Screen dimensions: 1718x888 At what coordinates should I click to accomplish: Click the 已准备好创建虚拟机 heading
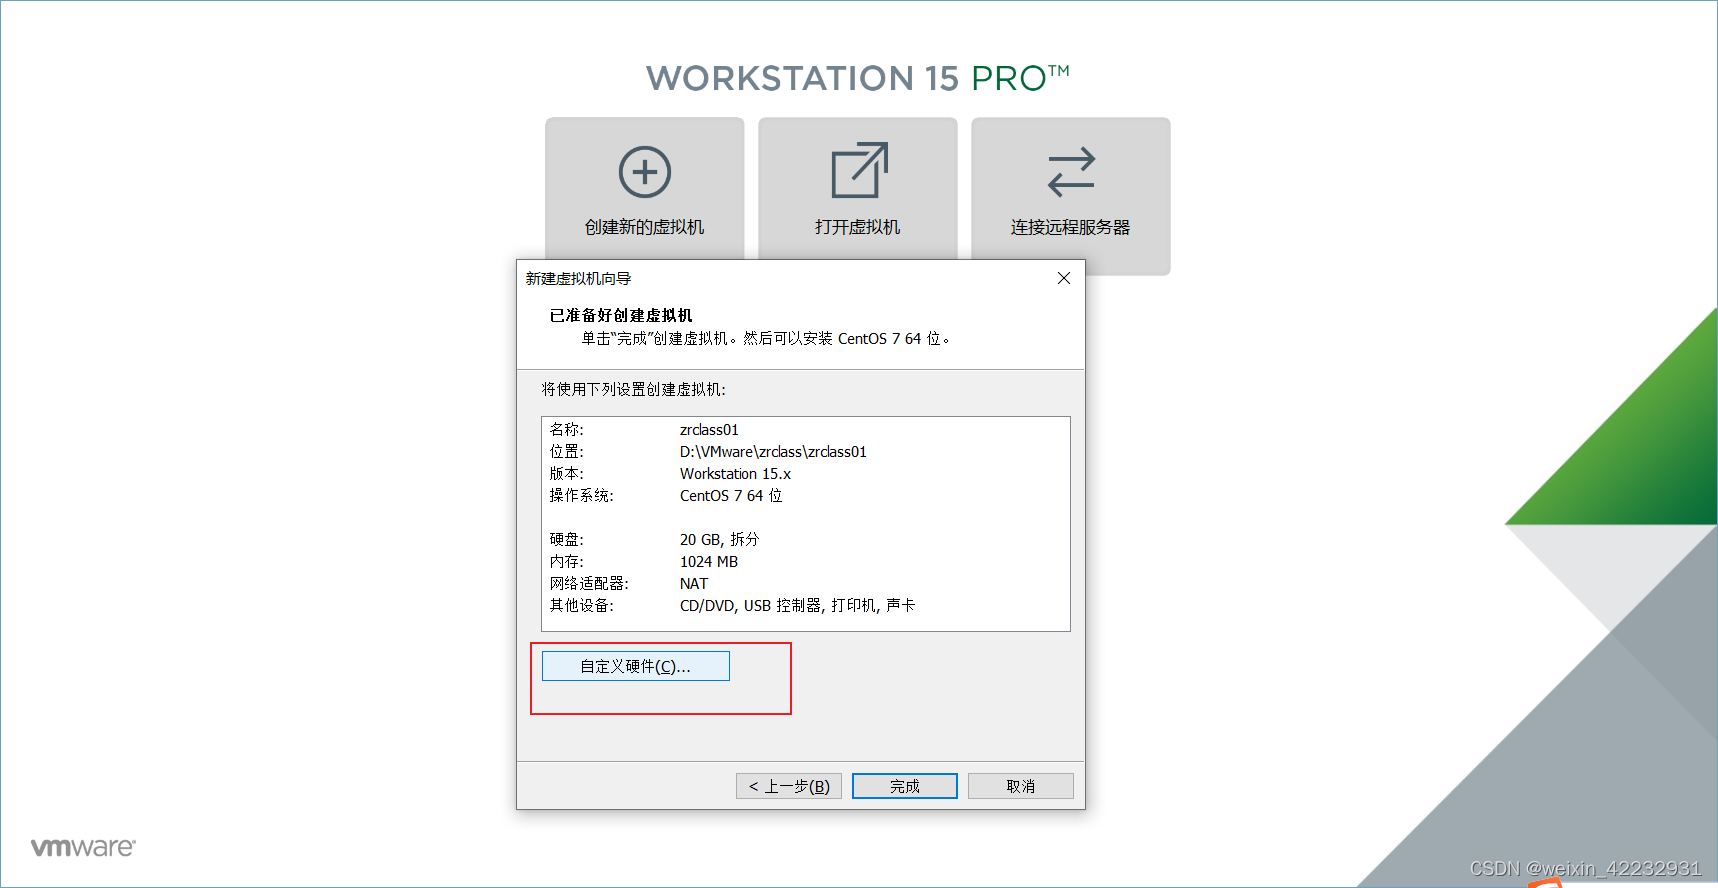coord(621,315)
